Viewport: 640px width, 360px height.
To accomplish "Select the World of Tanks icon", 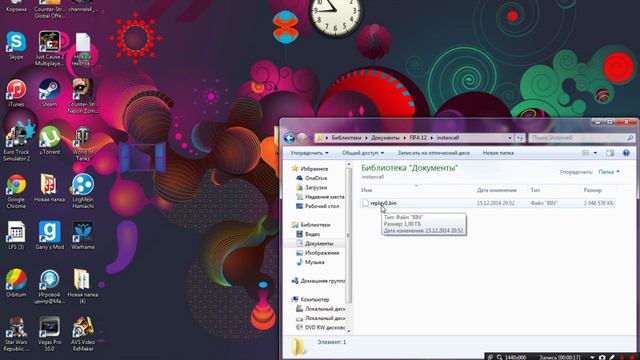I will (x=83, y=144).
